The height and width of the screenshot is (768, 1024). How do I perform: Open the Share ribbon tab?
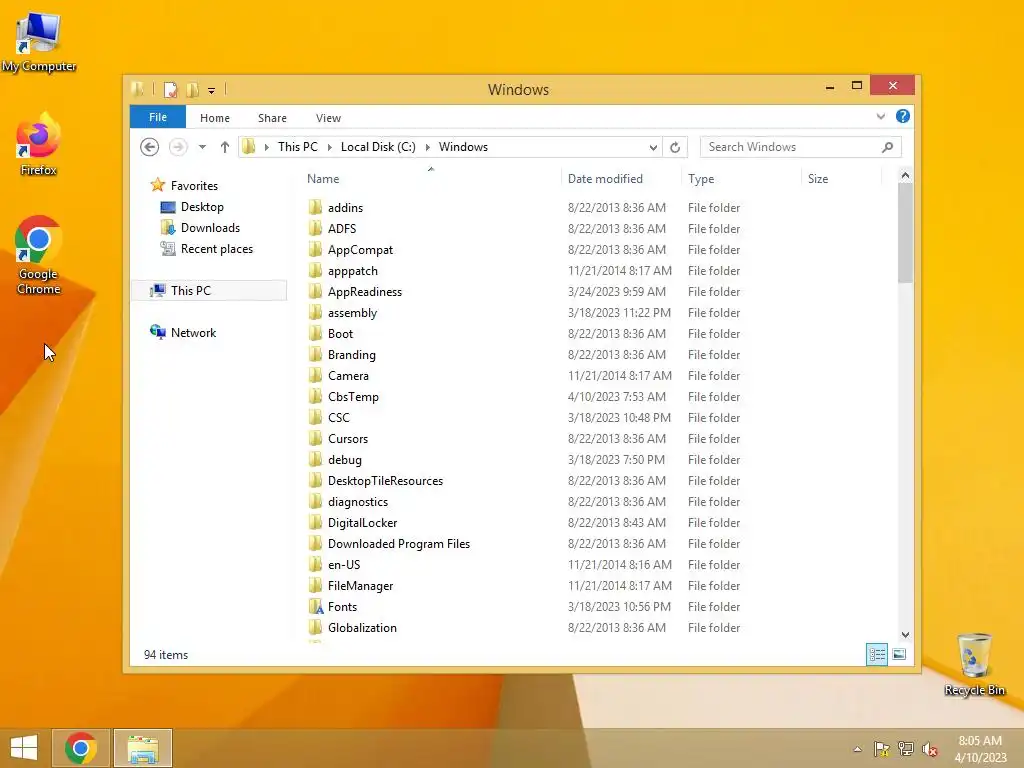[x=272, y=118]
